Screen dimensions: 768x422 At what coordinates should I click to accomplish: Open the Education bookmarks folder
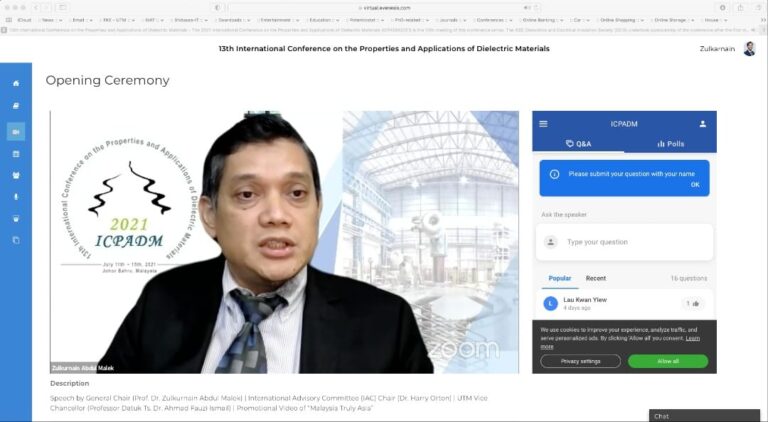(x=322, y=20)
